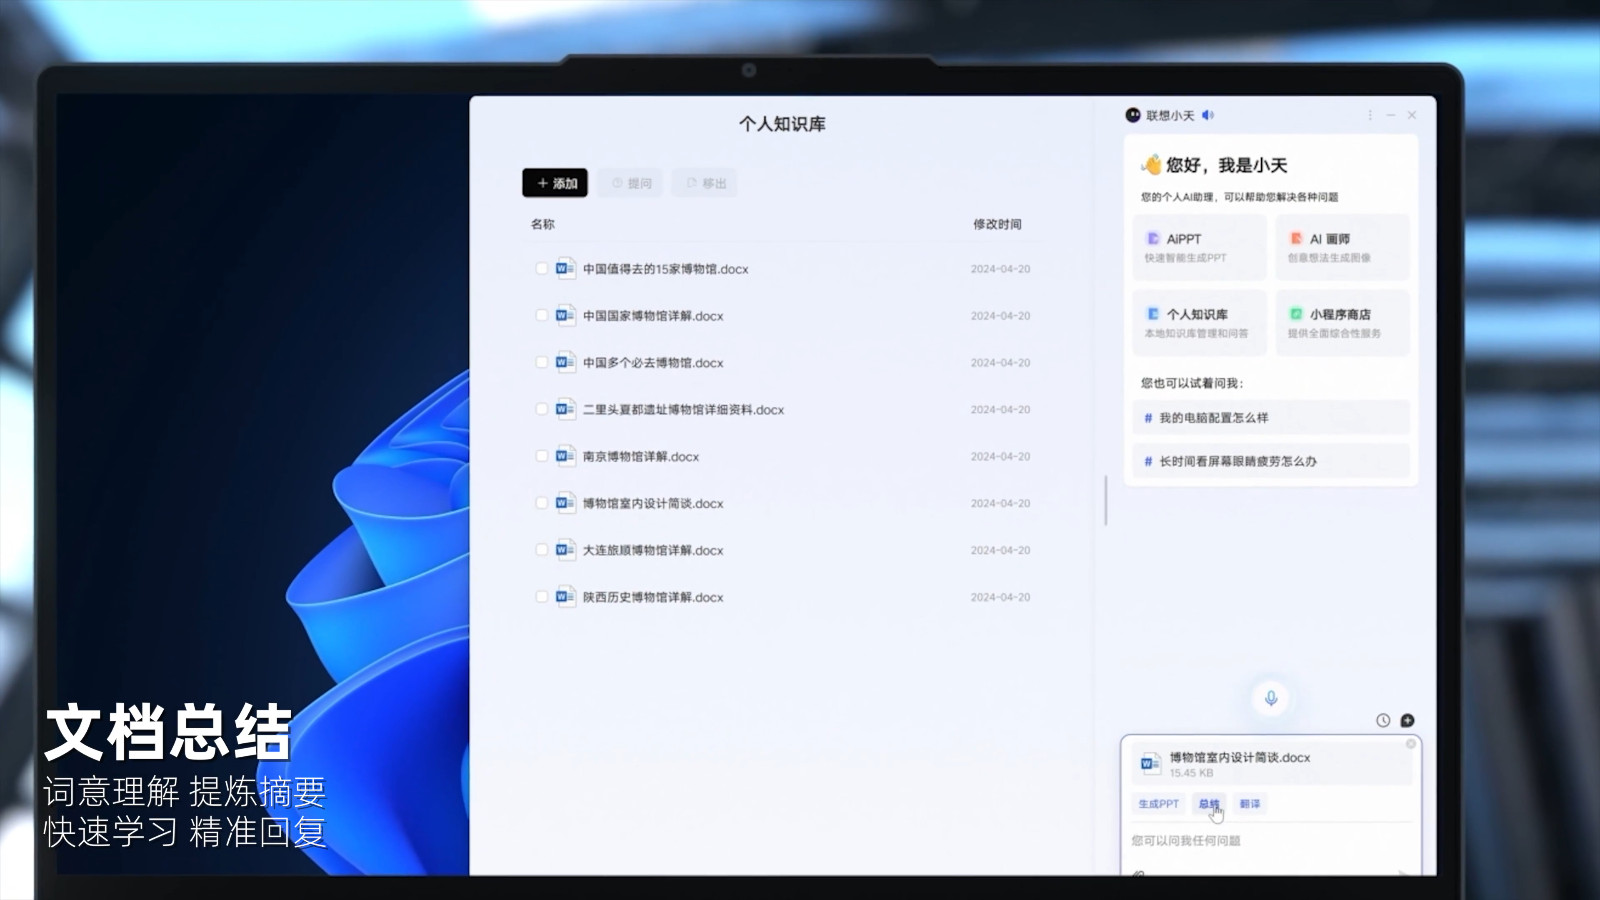The image size is (1600, 900).
Task: Minimize the 联想小天 assistant panel
Action: point(1391,115)
